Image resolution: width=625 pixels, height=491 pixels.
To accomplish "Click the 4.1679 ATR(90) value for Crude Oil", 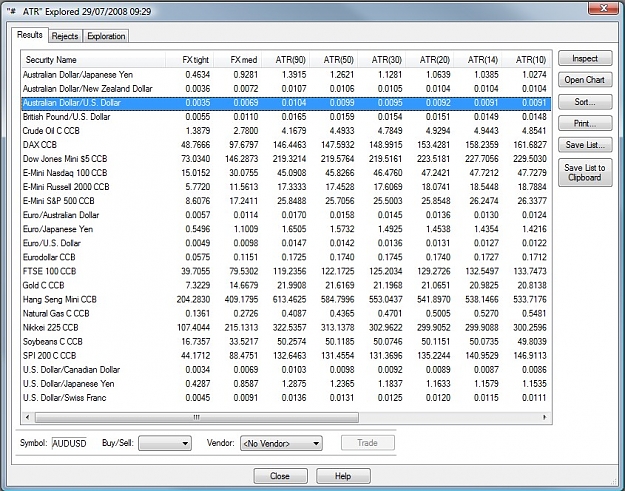I will coord(294,131).
